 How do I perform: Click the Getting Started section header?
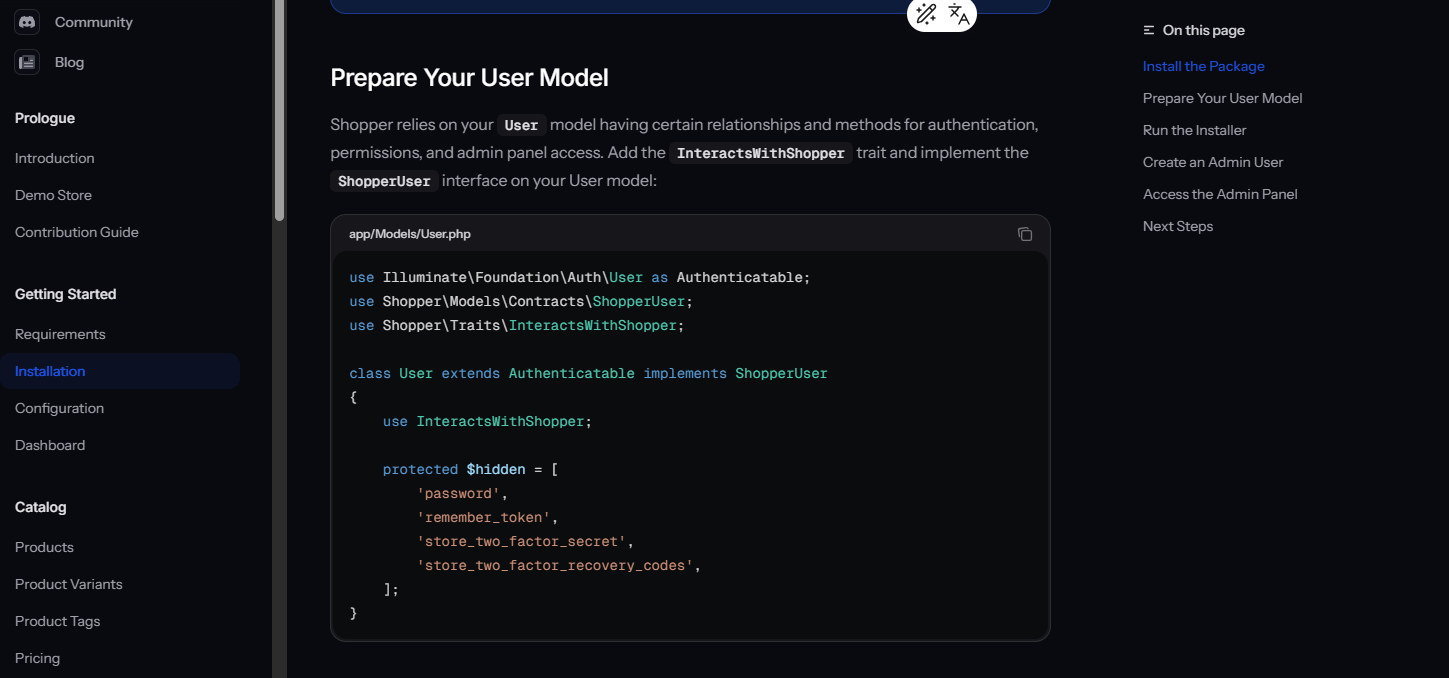pyautogui.click(x=66, y=294)
